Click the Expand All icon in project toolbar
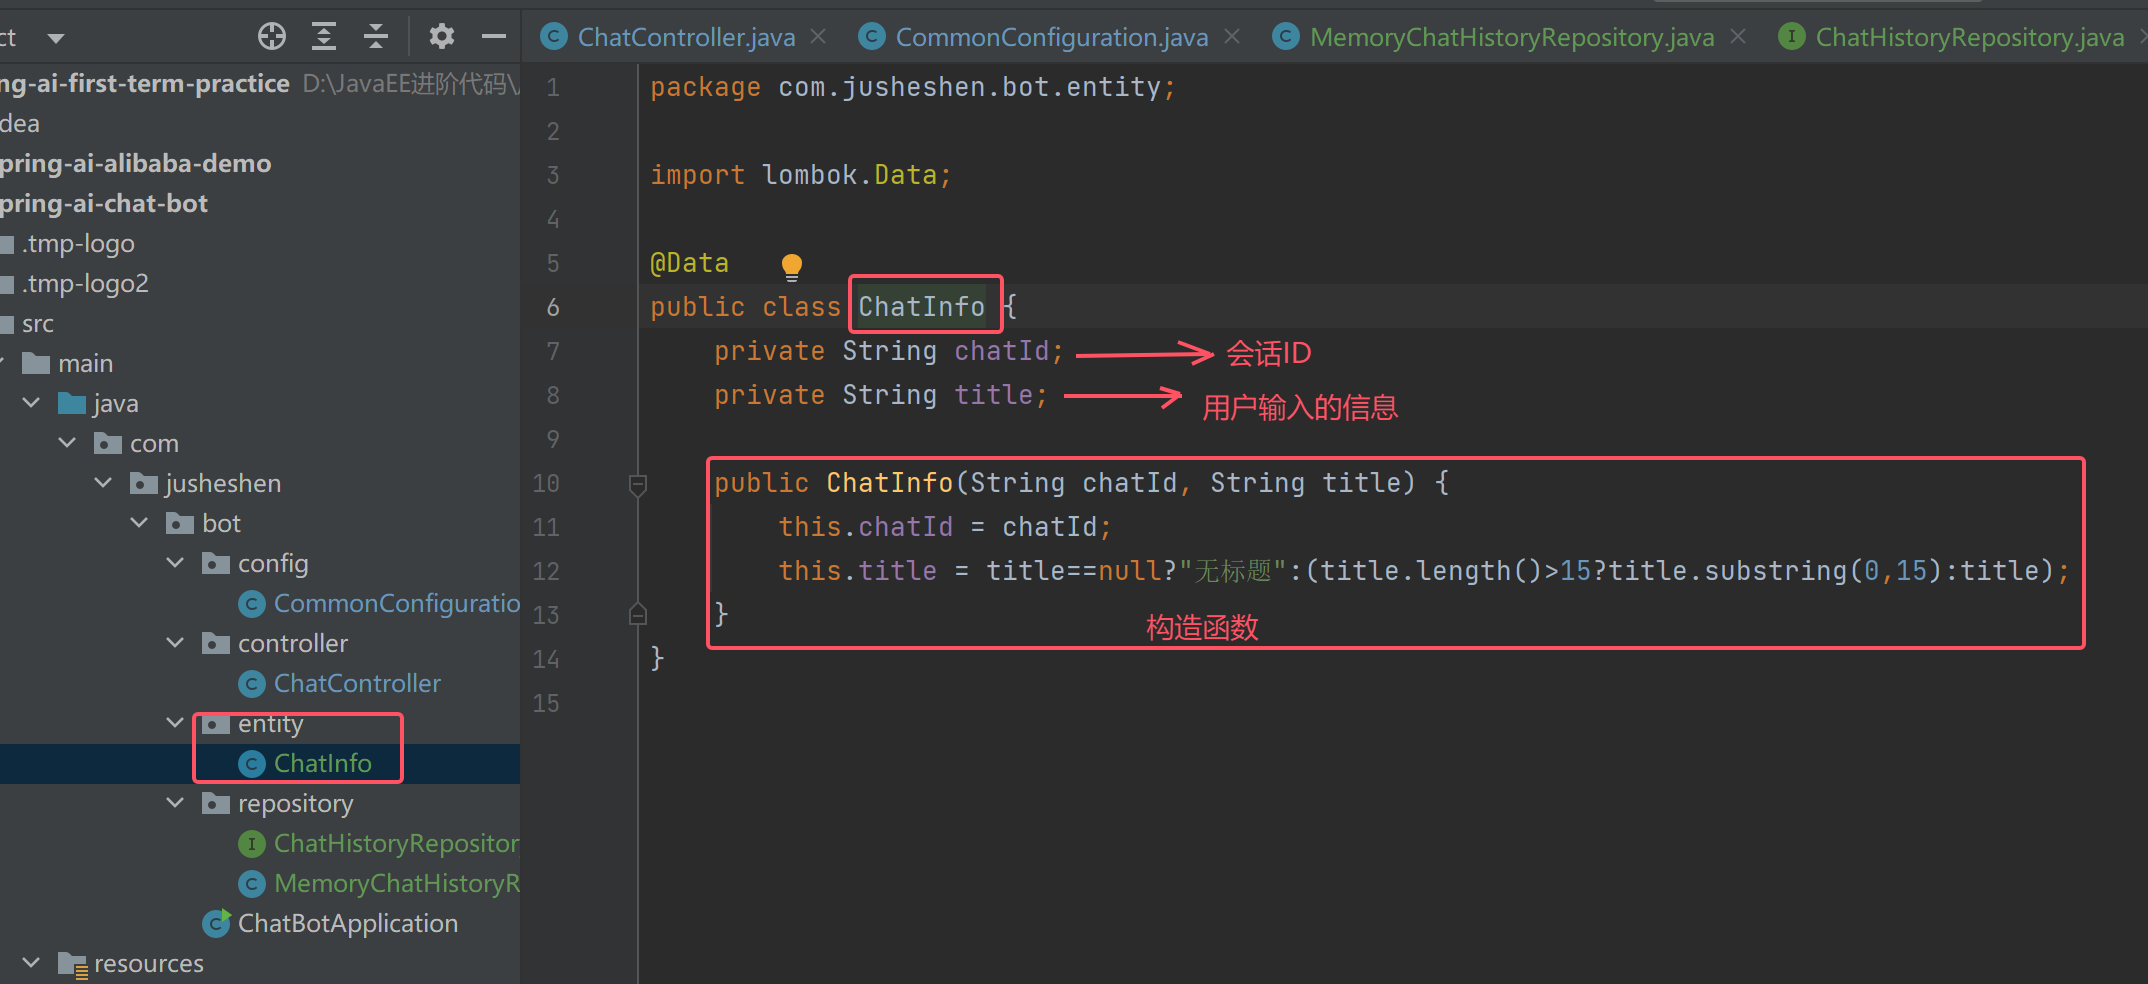 click(324, 37)
